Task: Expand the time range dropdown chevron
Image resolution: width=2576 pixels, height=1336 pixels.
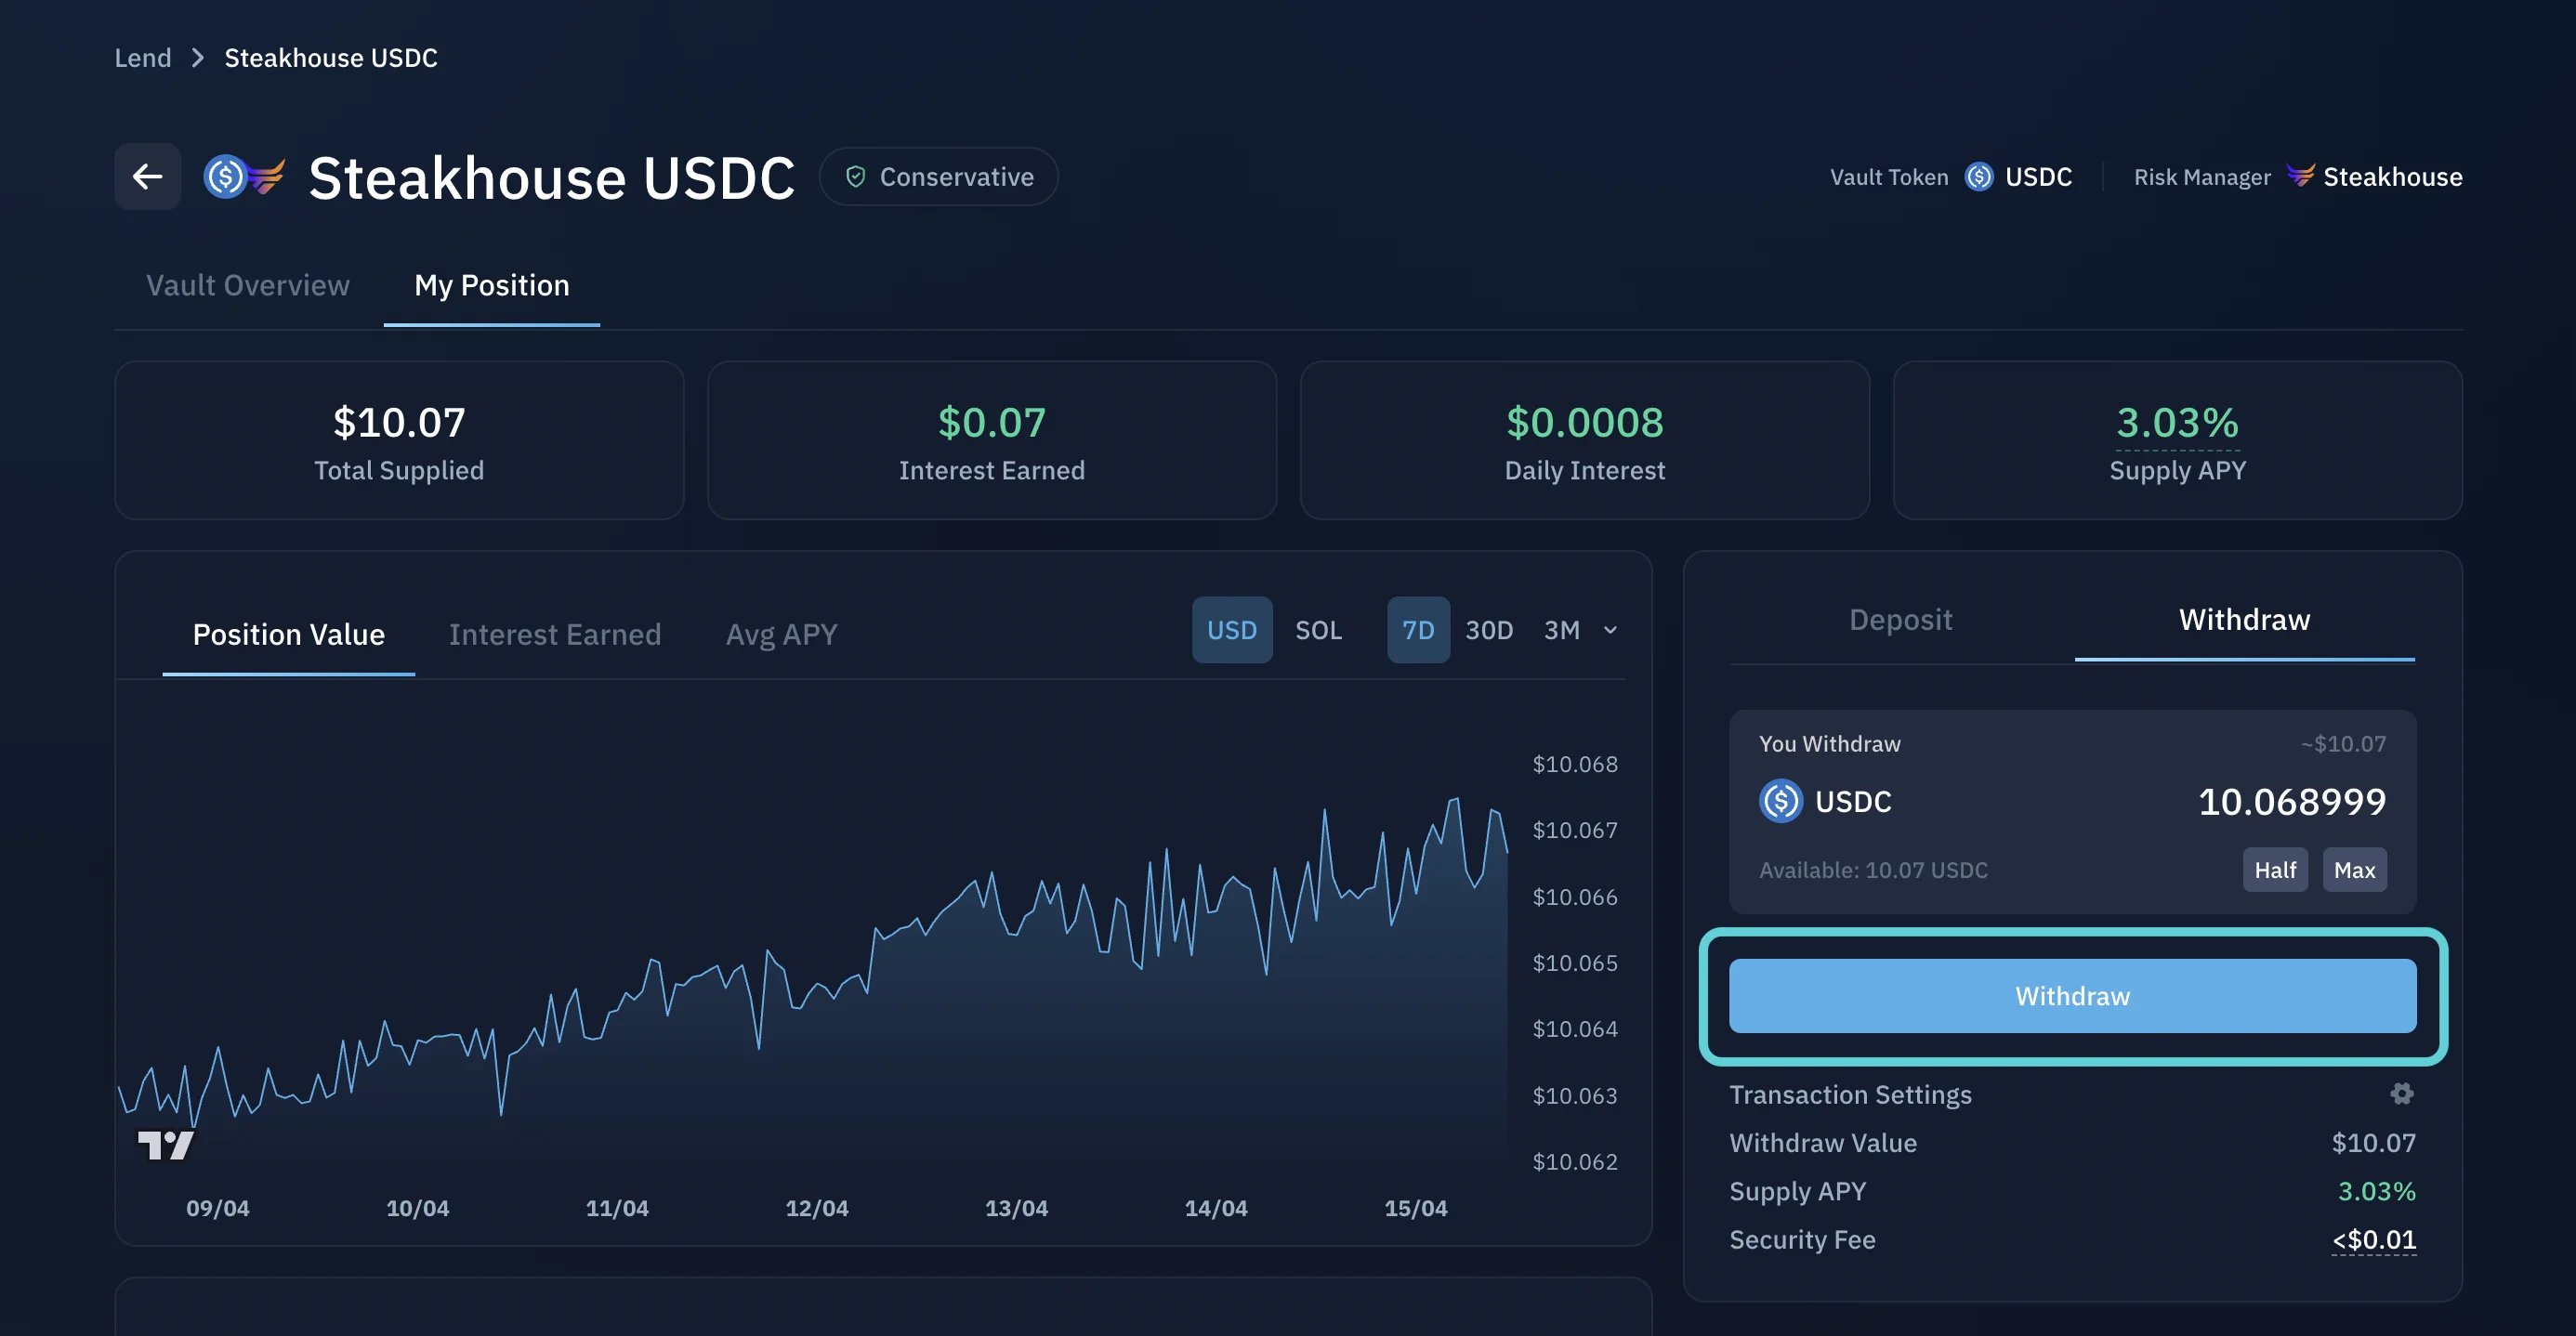Action: click(x=1609, y=630)
